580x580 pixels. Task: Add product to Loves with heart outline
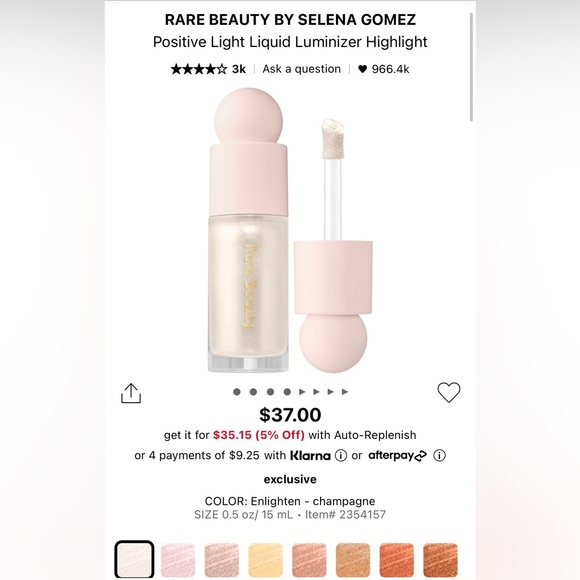(449, 392)
